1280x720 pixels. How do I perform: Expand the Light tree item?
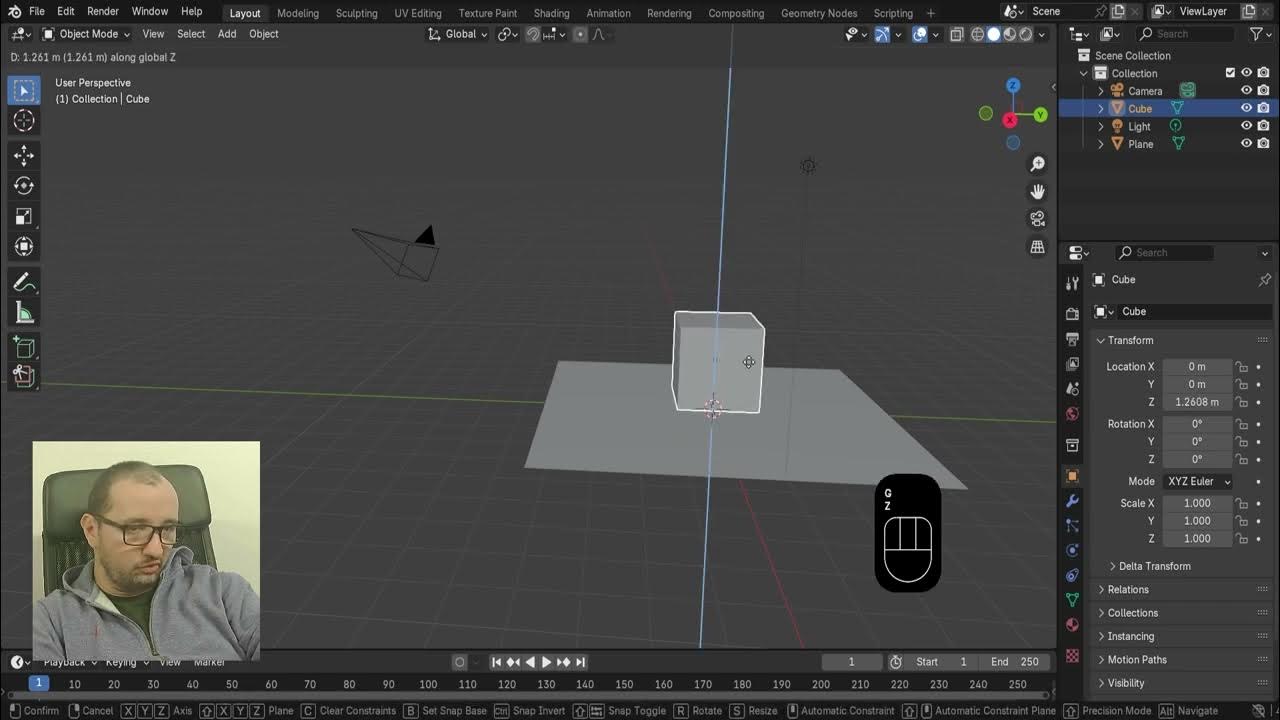[1101, 126]
